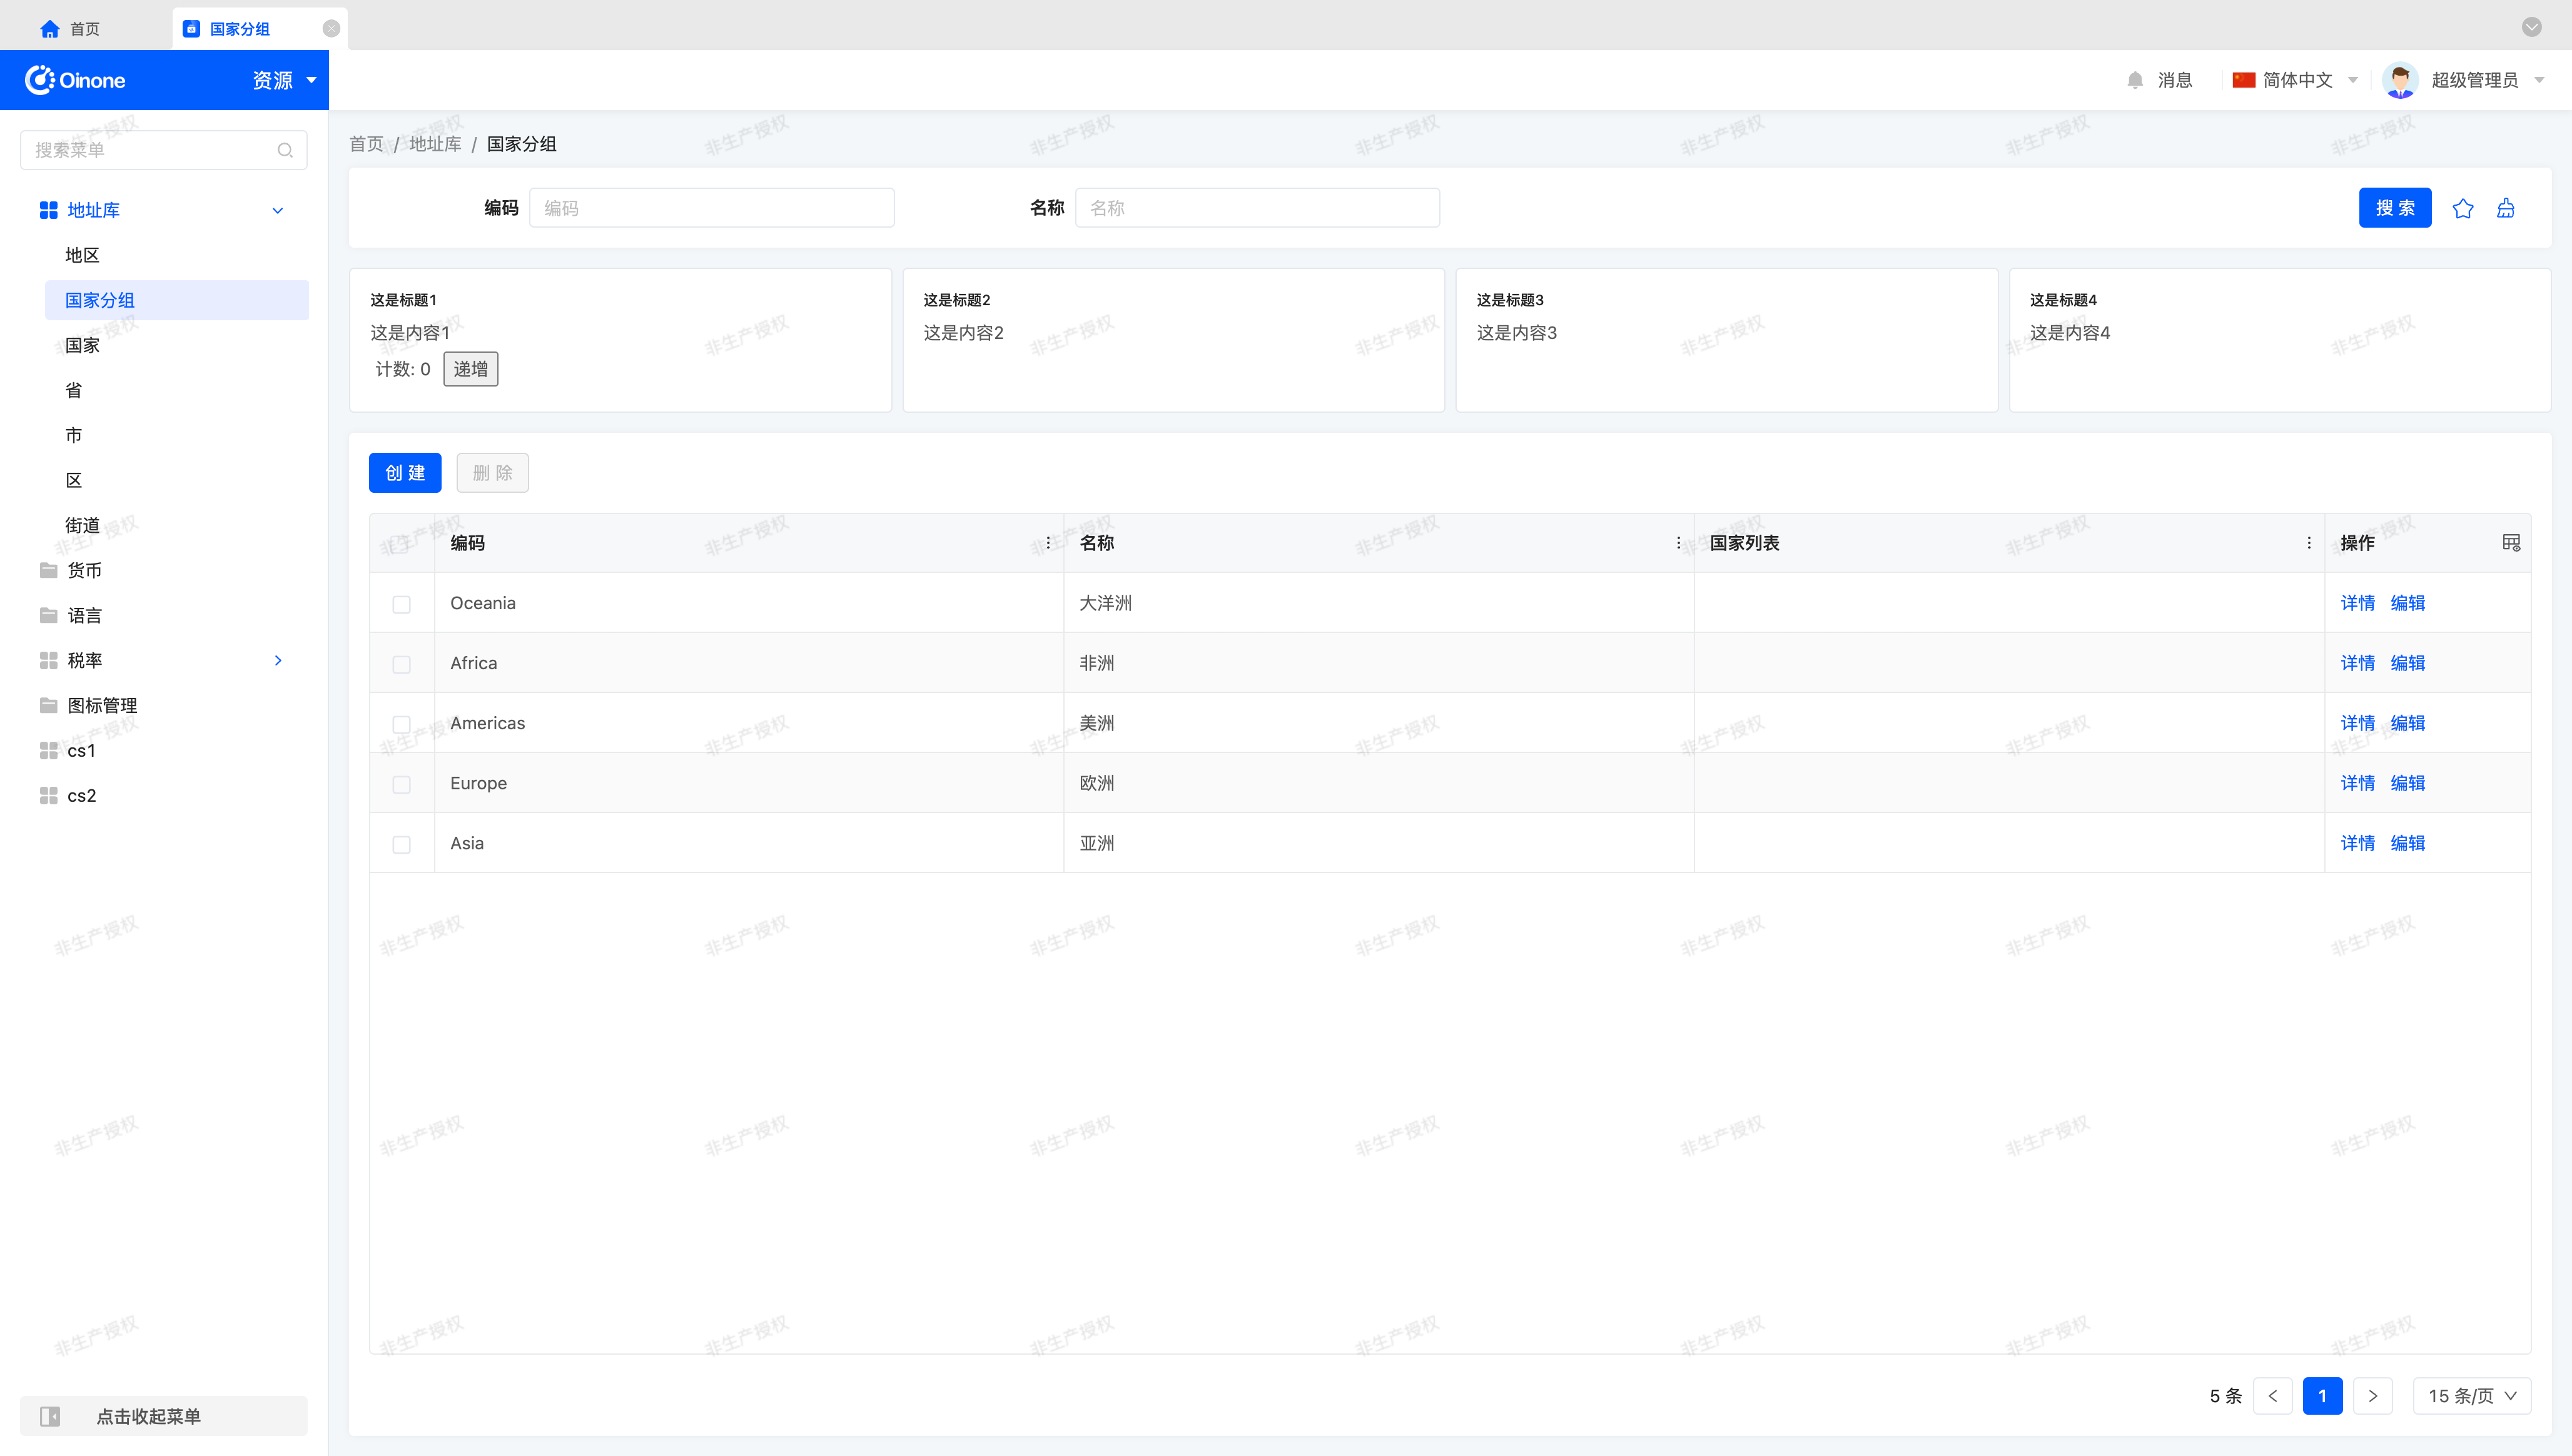Viewport: 2572px width, 1456px height.
Task: Open the 简体中文 language dropdown
Action: click(2296, 80)
